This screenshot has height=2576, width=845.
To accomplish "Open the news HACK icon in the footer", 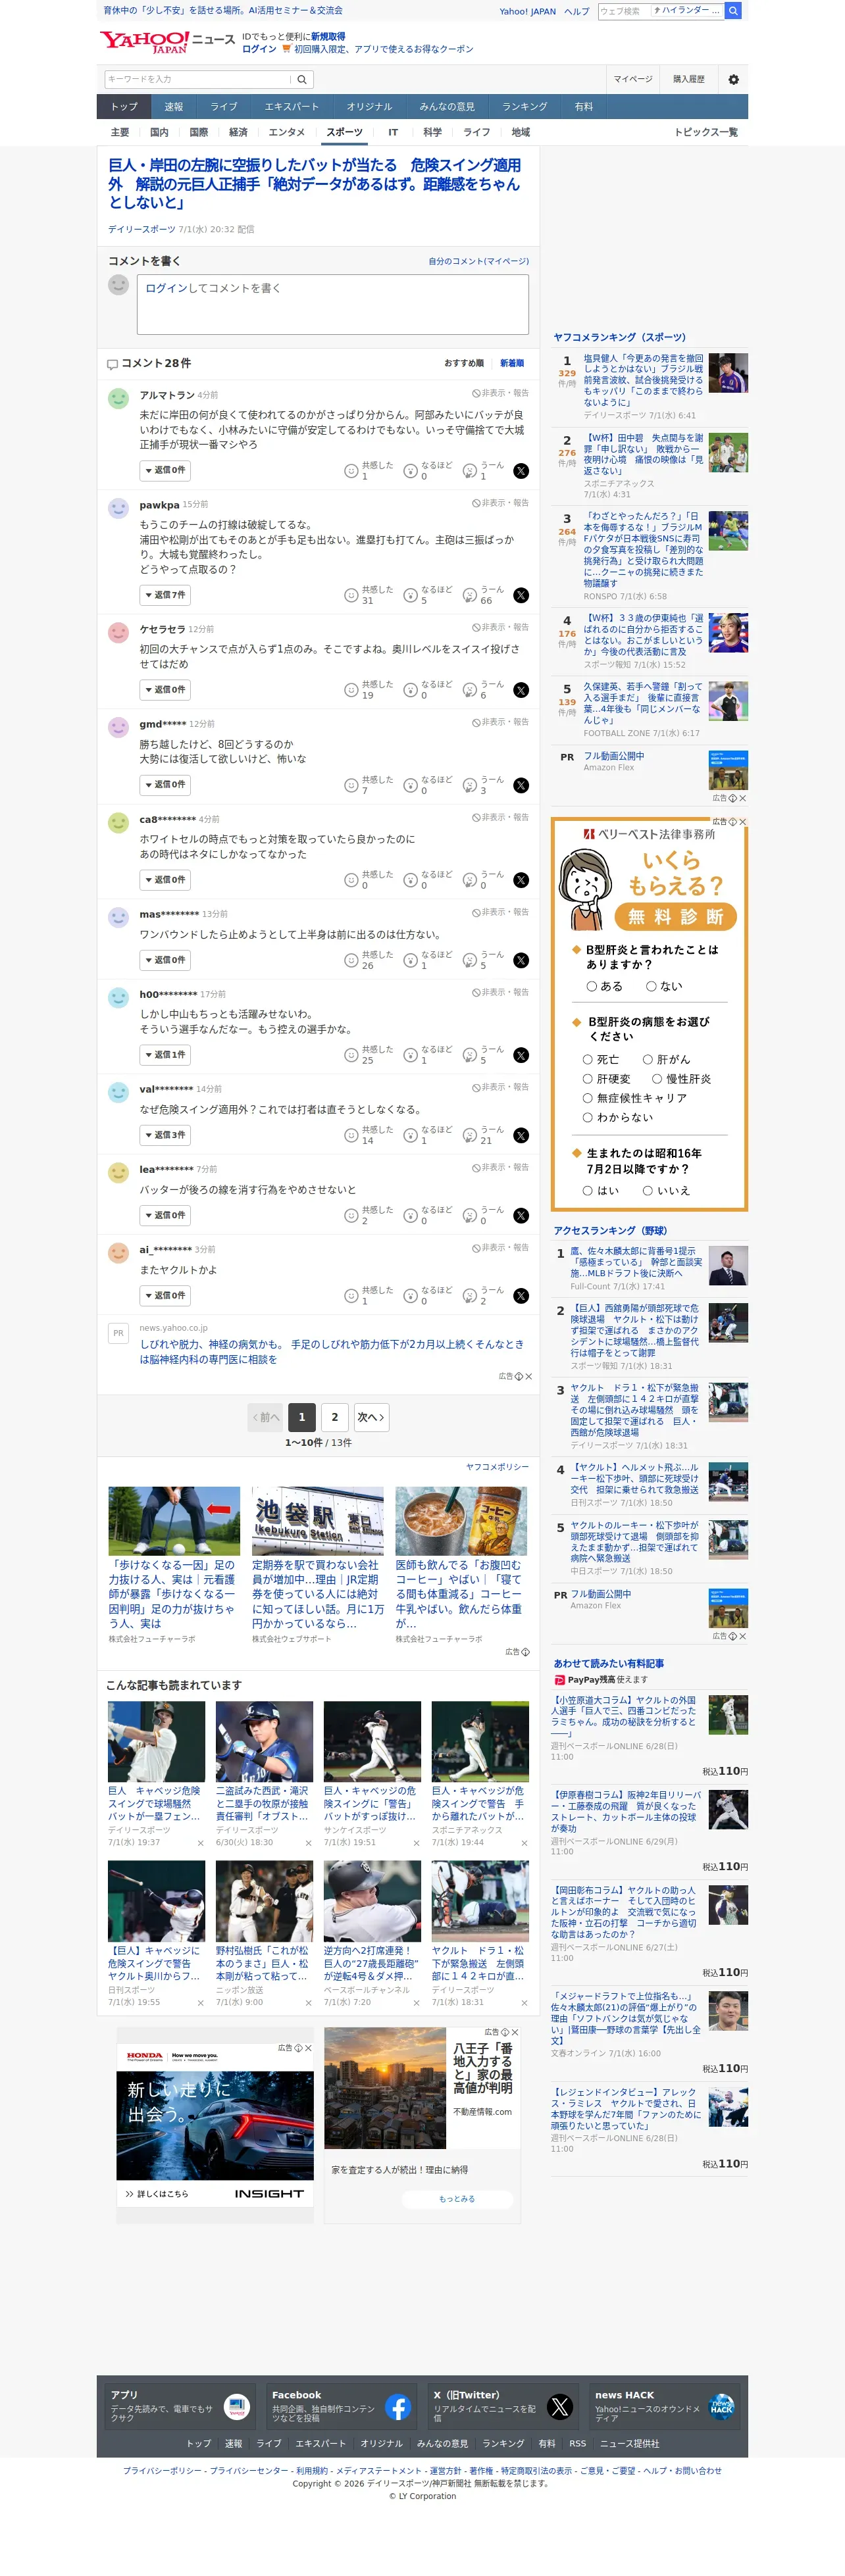I will (x=721, y=2407).
